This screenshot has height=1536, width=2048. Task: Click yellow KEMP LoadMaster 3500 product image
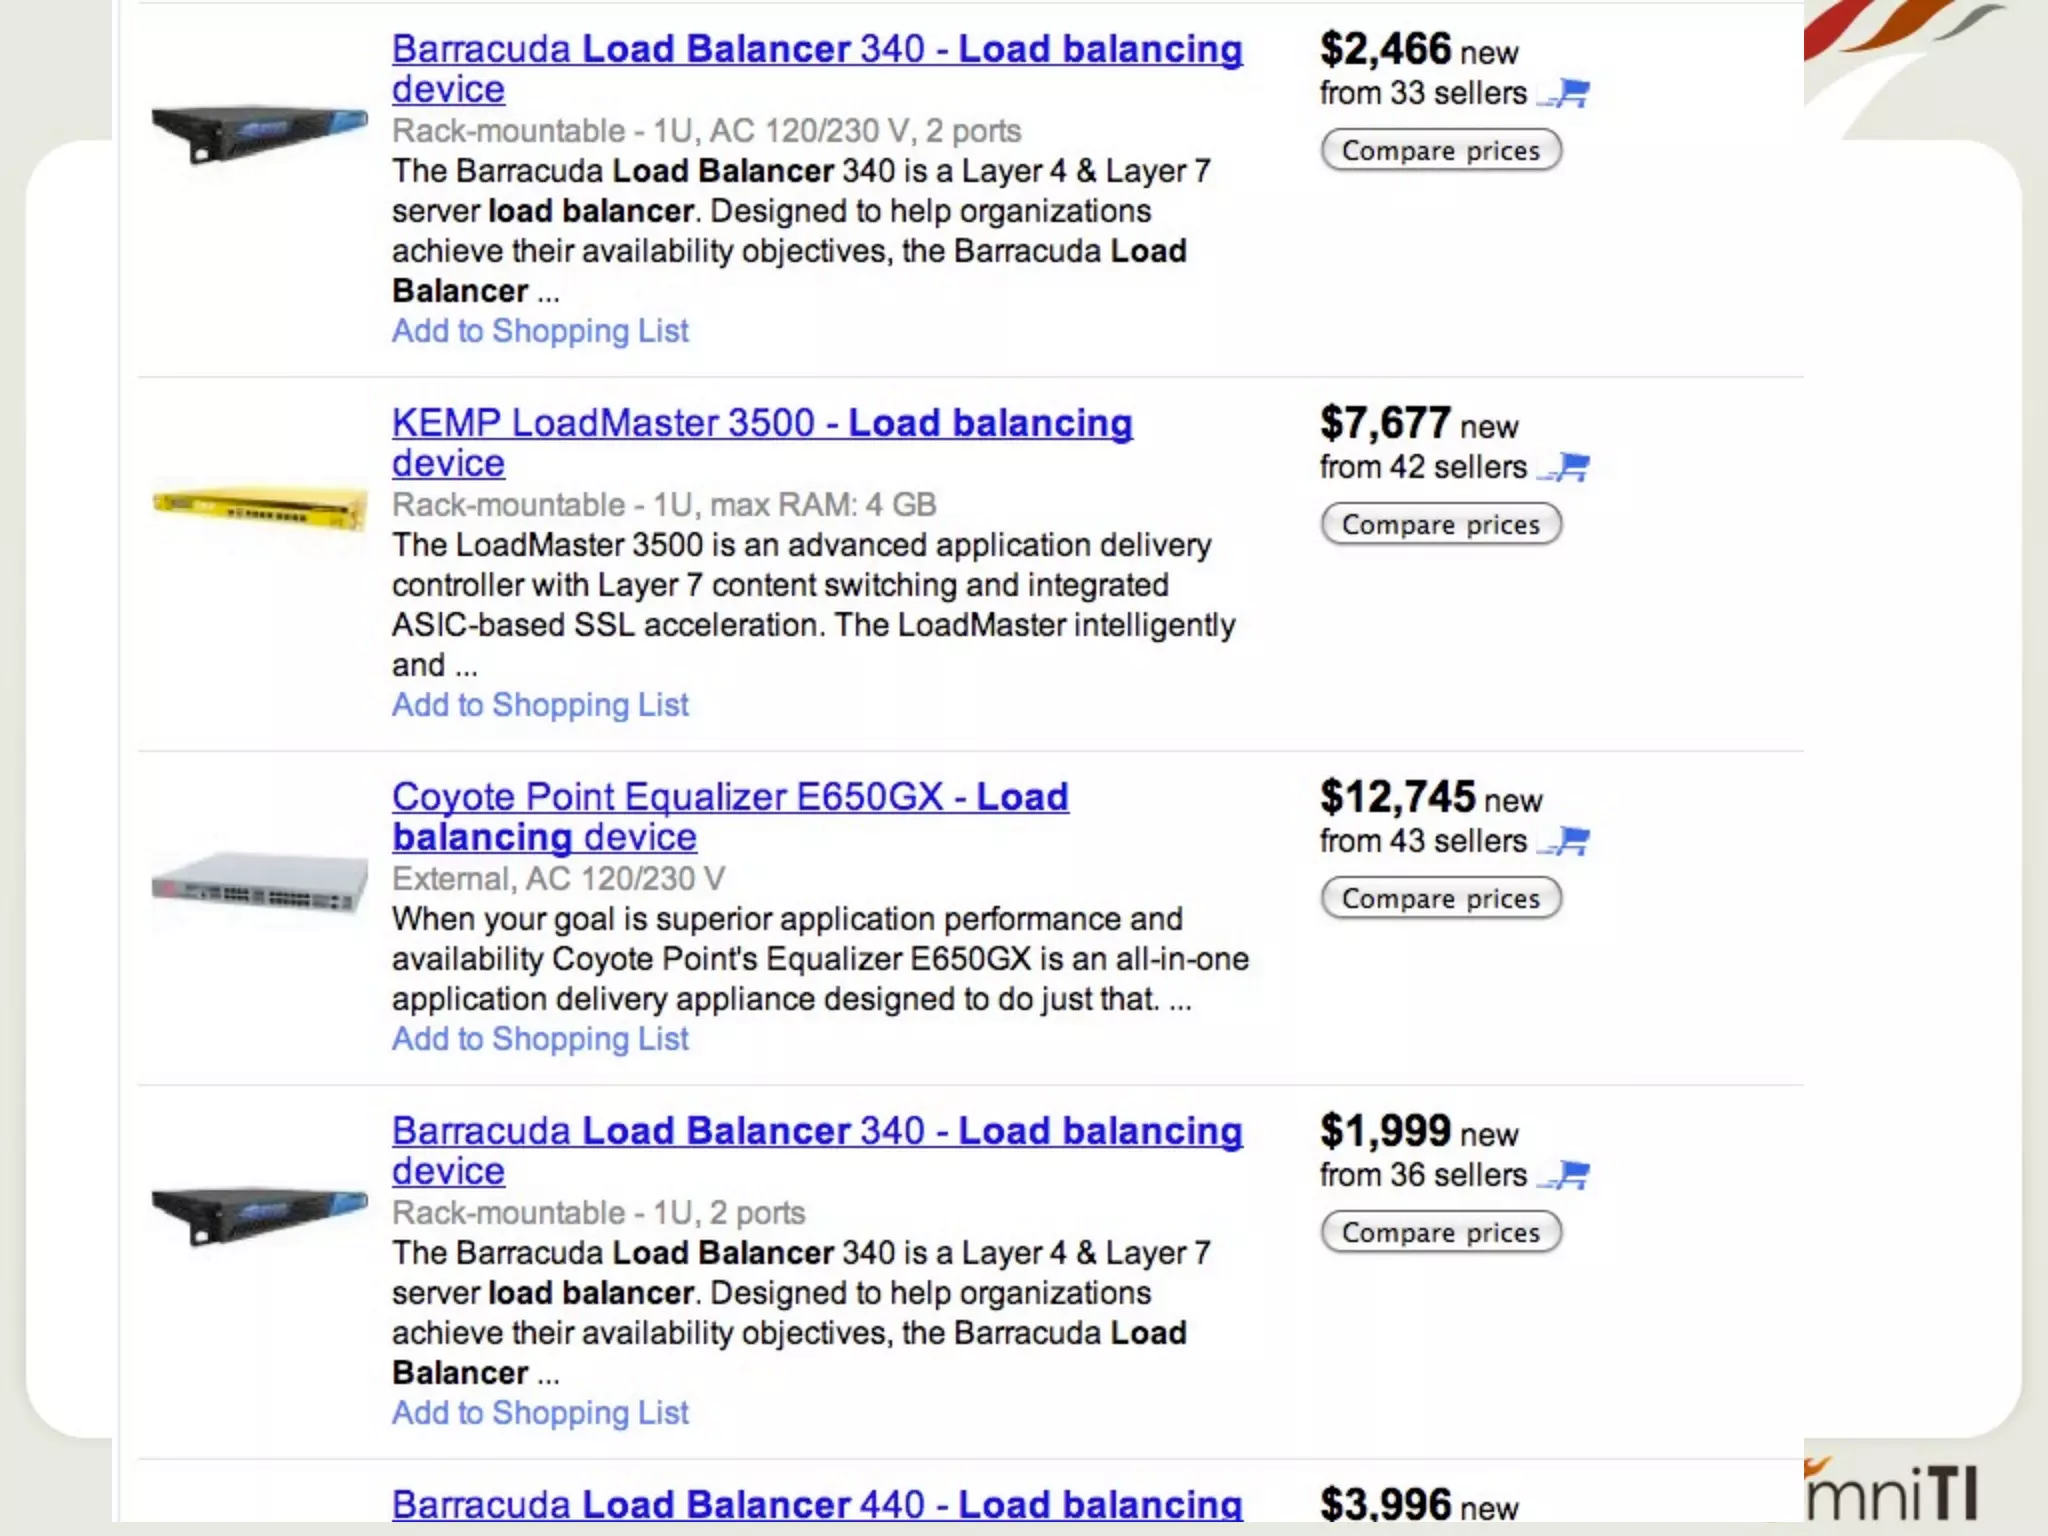click(x=260, y=507)
